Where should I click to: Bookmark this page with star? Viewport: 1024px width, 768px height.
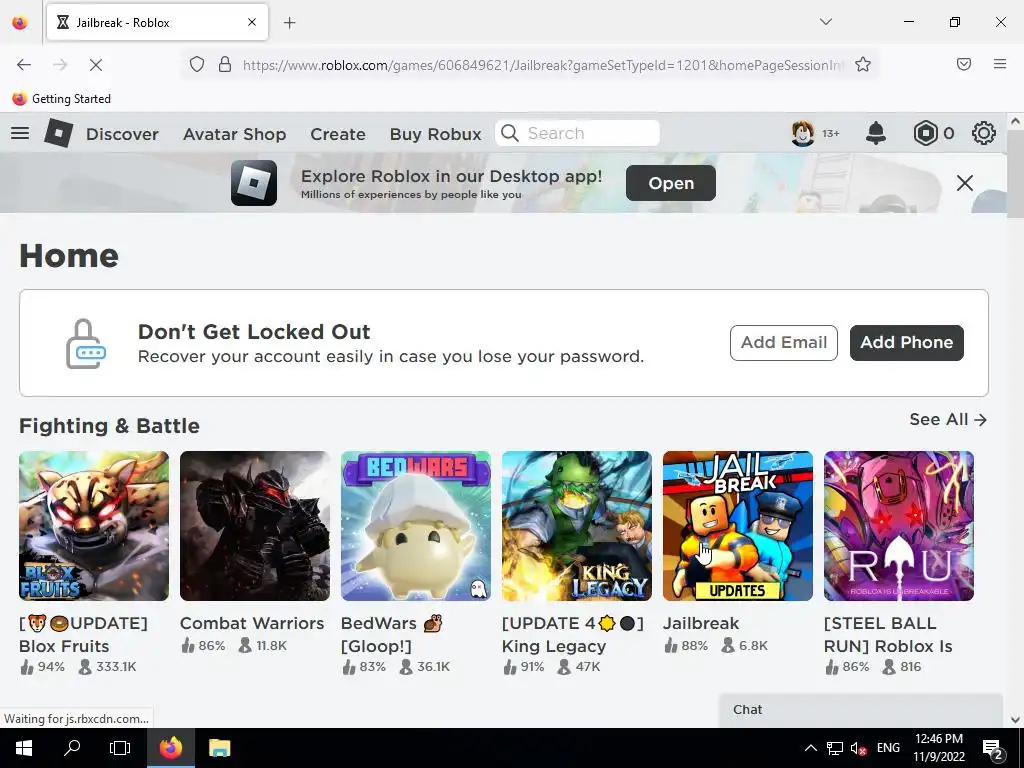coord(863,64)
